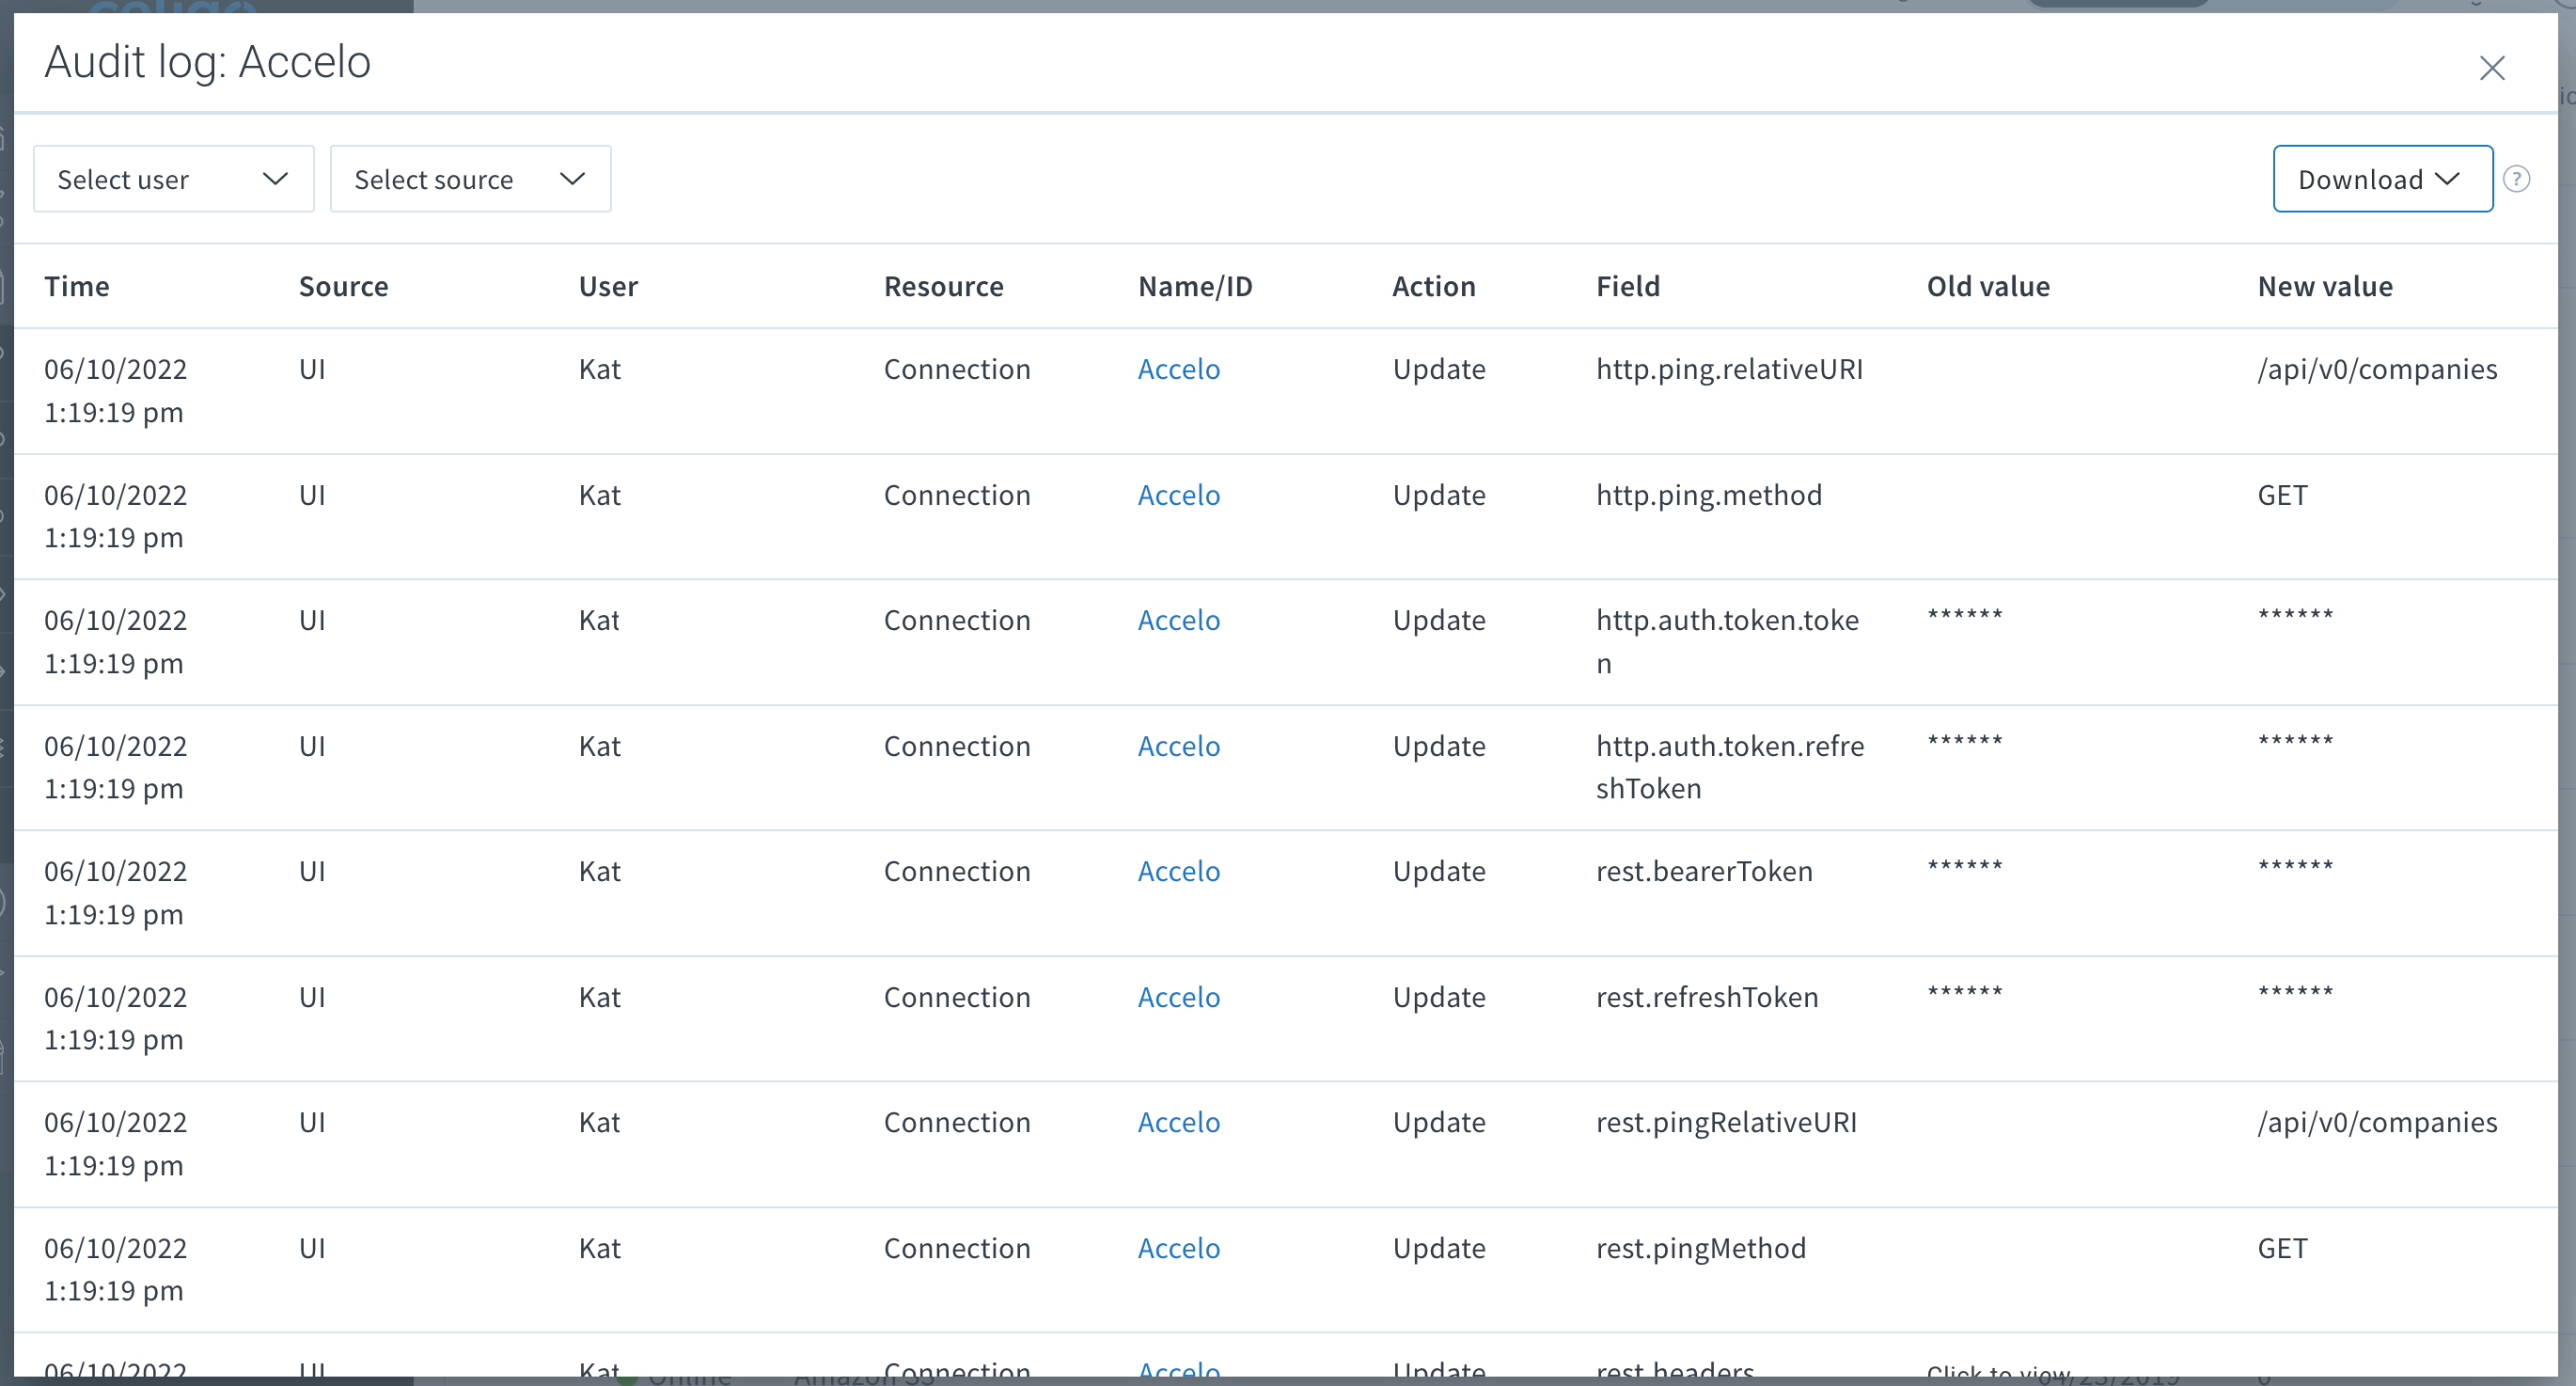2576x1386 pixels.
Task: Click Update action in http.ping.method row
Action: coord(1438,495)
